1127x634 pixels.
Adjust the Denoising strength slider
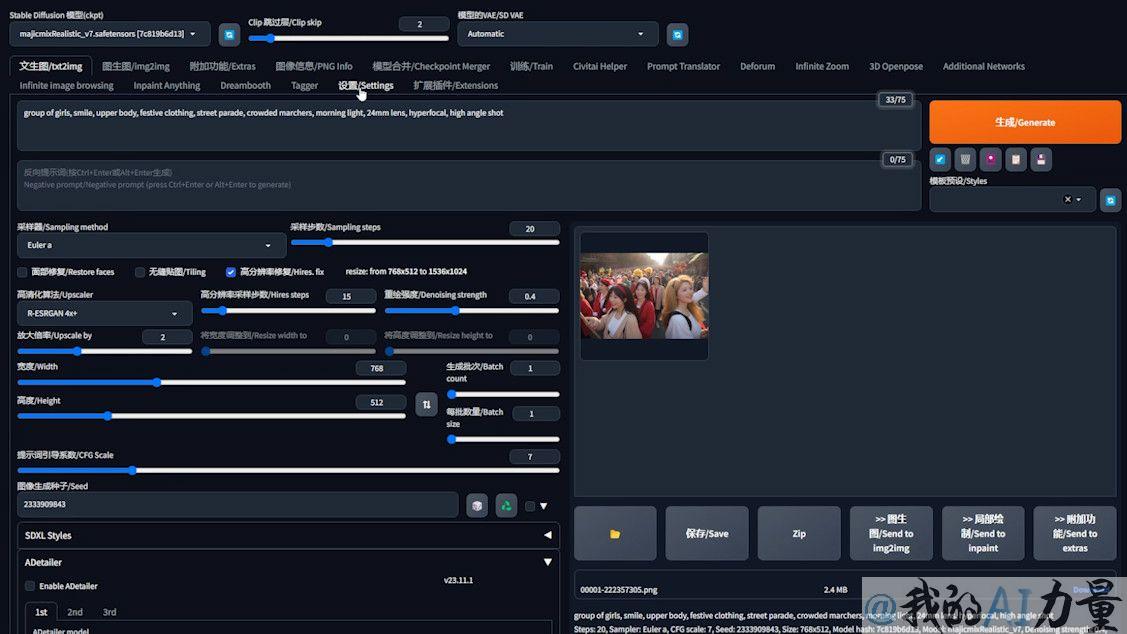(472, 311)
